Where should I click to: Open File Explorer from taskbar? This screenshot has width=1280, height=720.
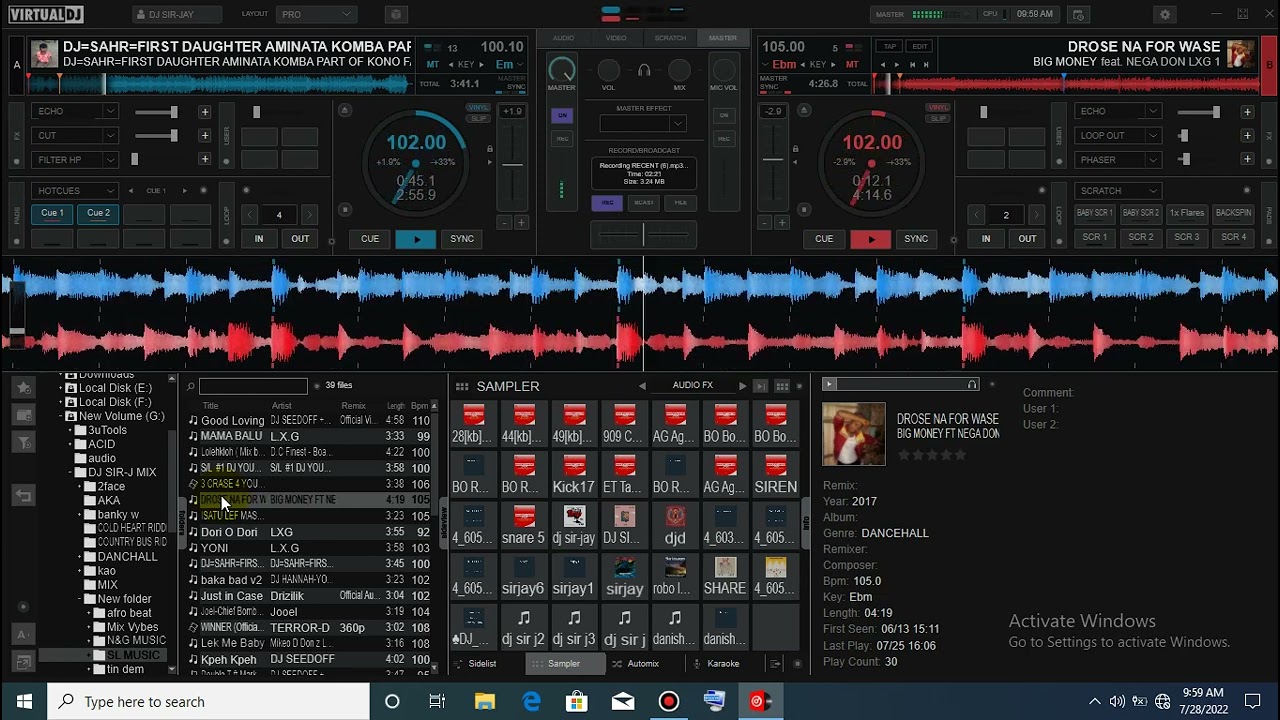click(x=485, y=702)
